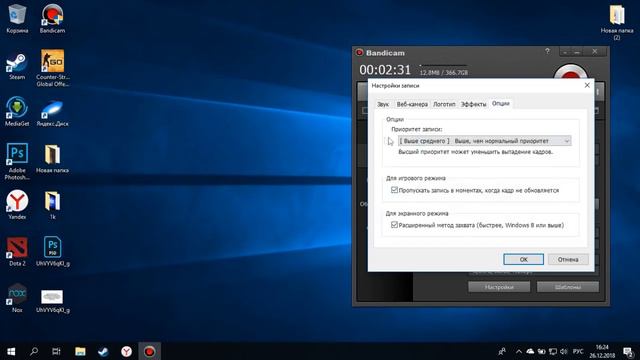Select the Новая папка (2) folder icon
The image size is (640, 360).
[617, 22]
